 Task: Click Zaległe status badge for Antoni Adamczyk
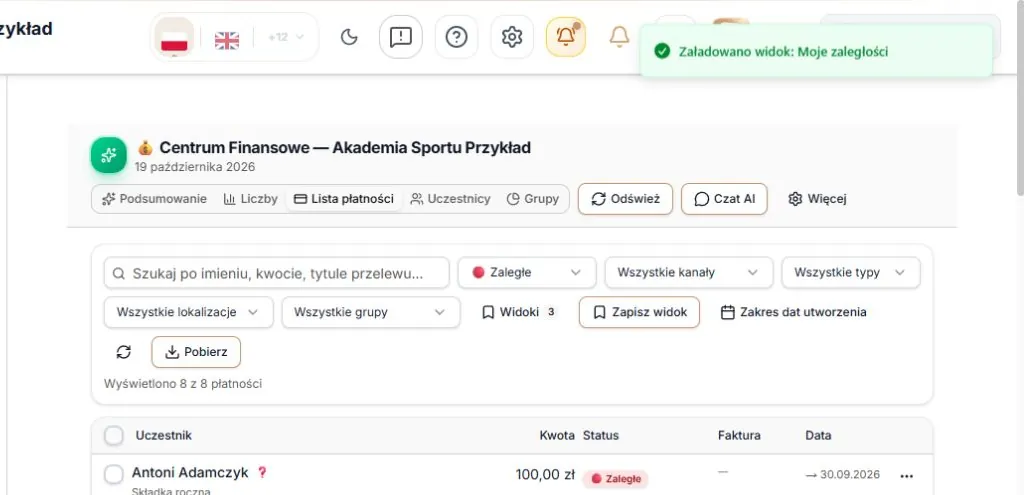coord(615,479)
